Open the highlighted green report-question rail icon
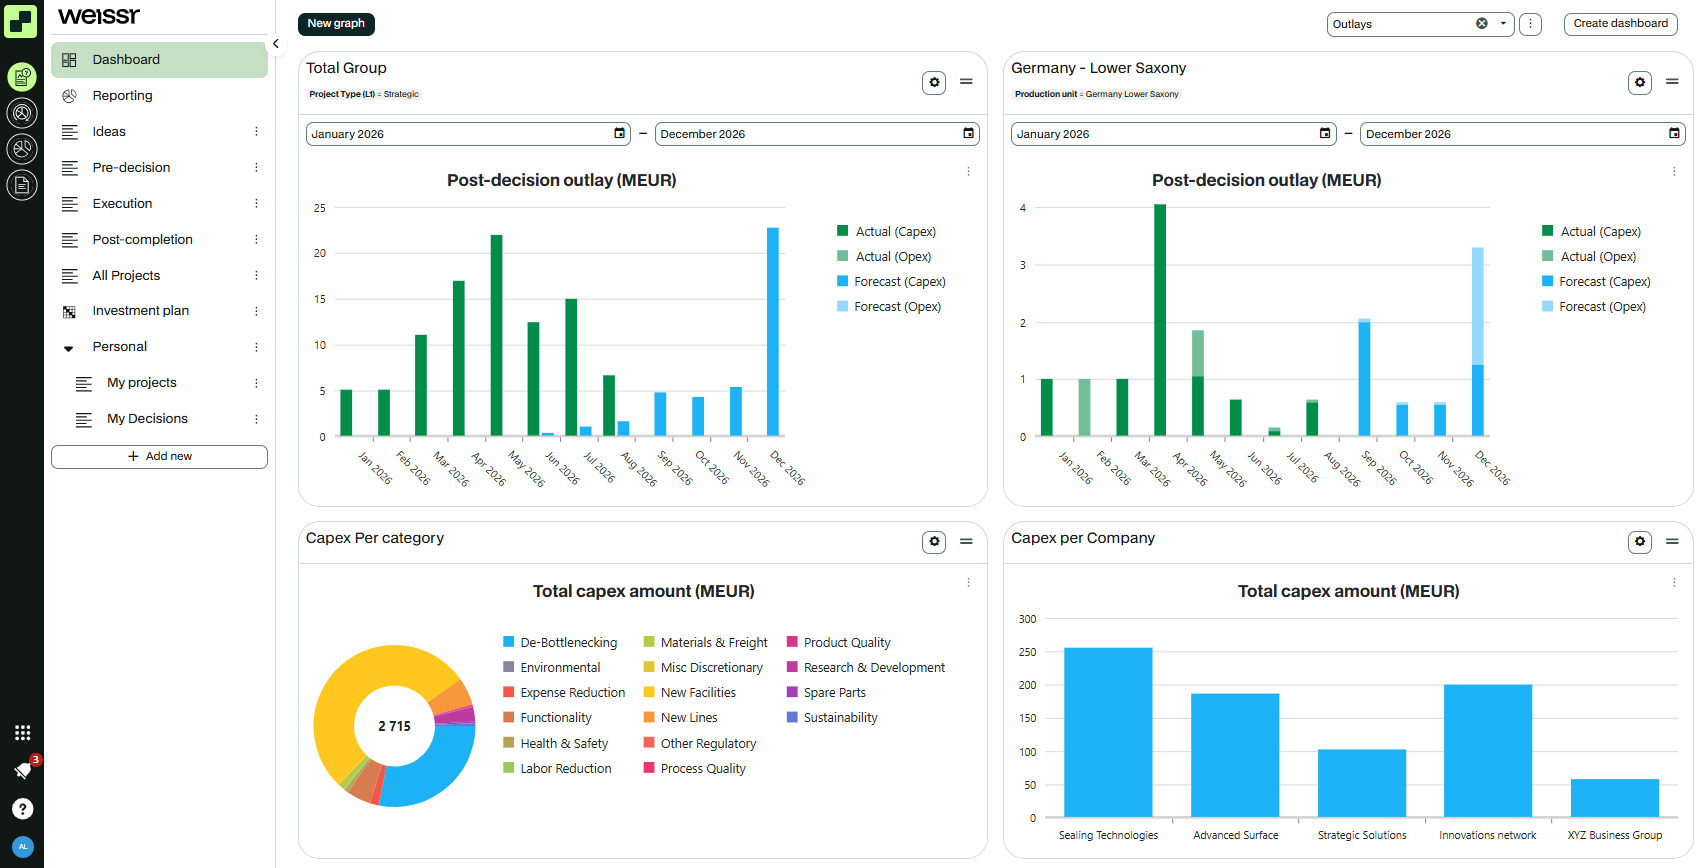The image size is (1699, 868). pos(22,77)
